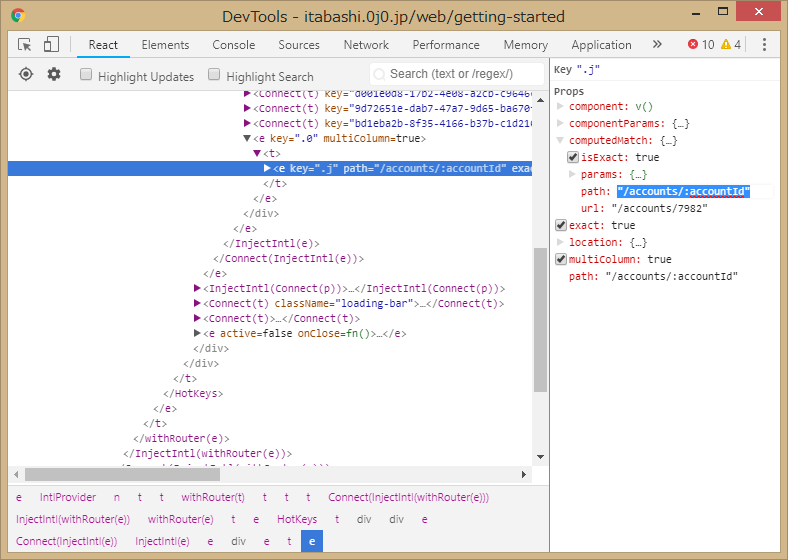Toggle the device toolbar icon
Screen dimensions: 788x560
tap(51, 45)
